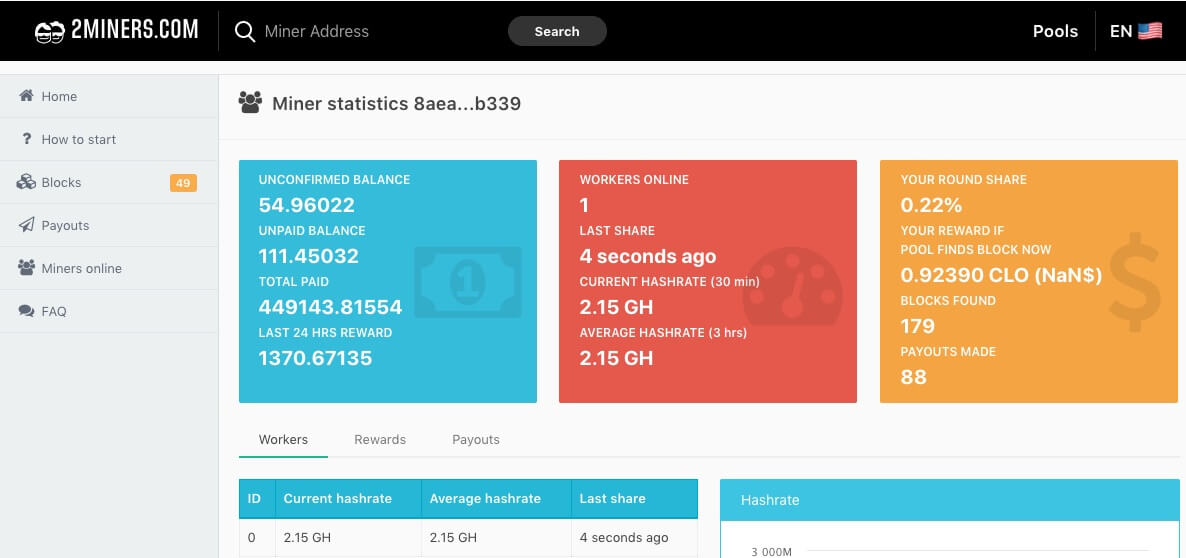Click the 2MINERS.COM site title link

tap(135, 30)
